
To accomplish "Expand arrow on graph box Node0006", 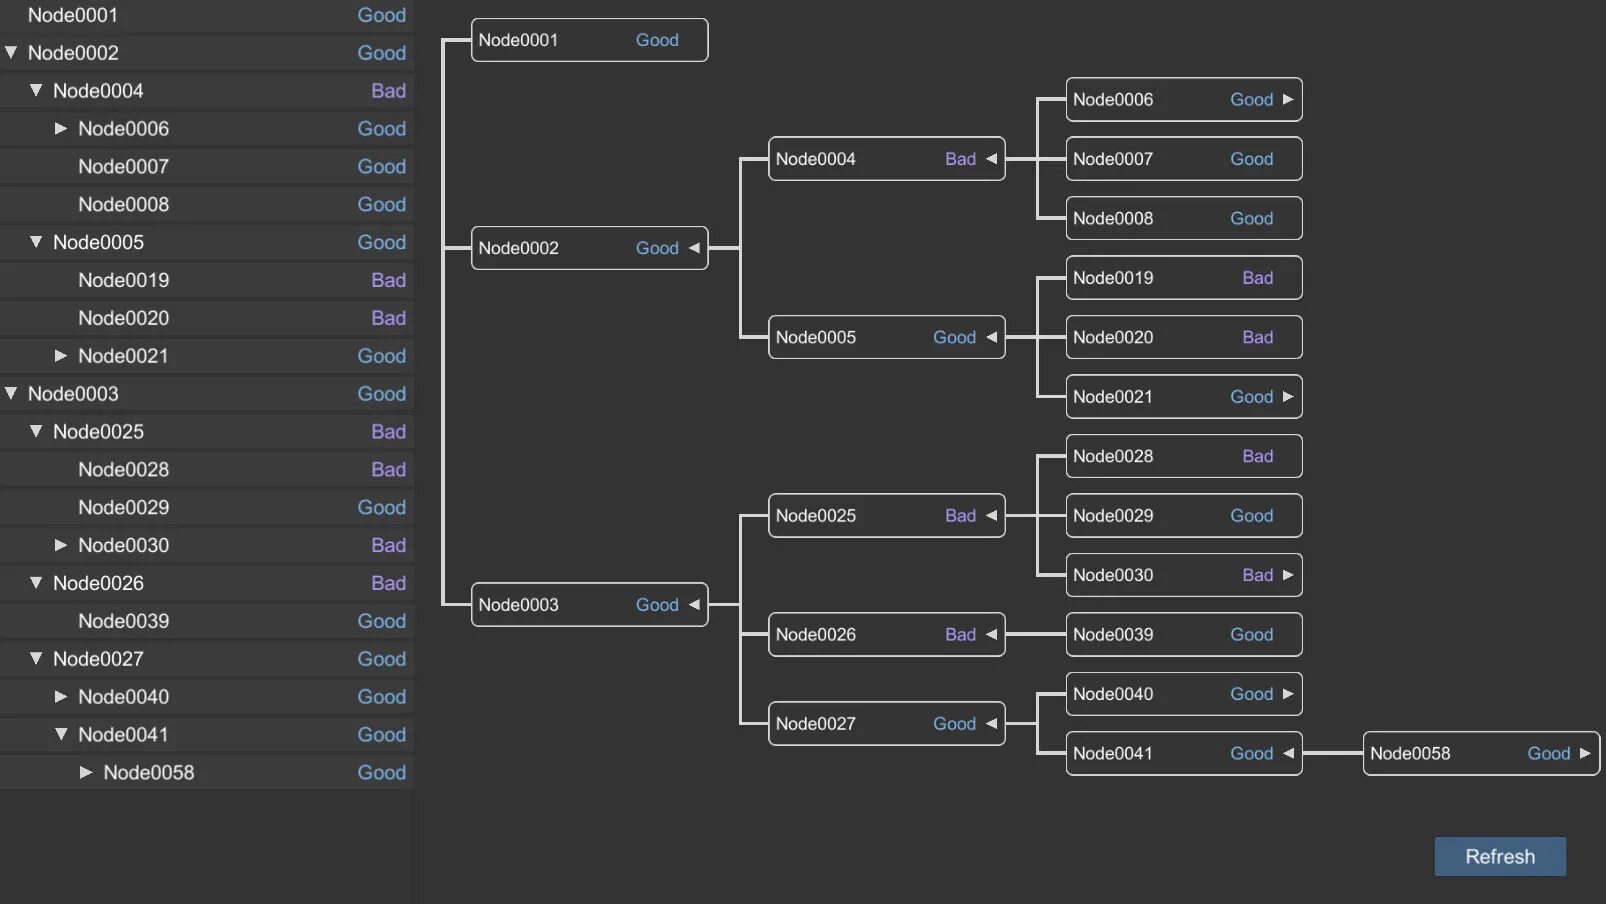I will click(1288, 99).
